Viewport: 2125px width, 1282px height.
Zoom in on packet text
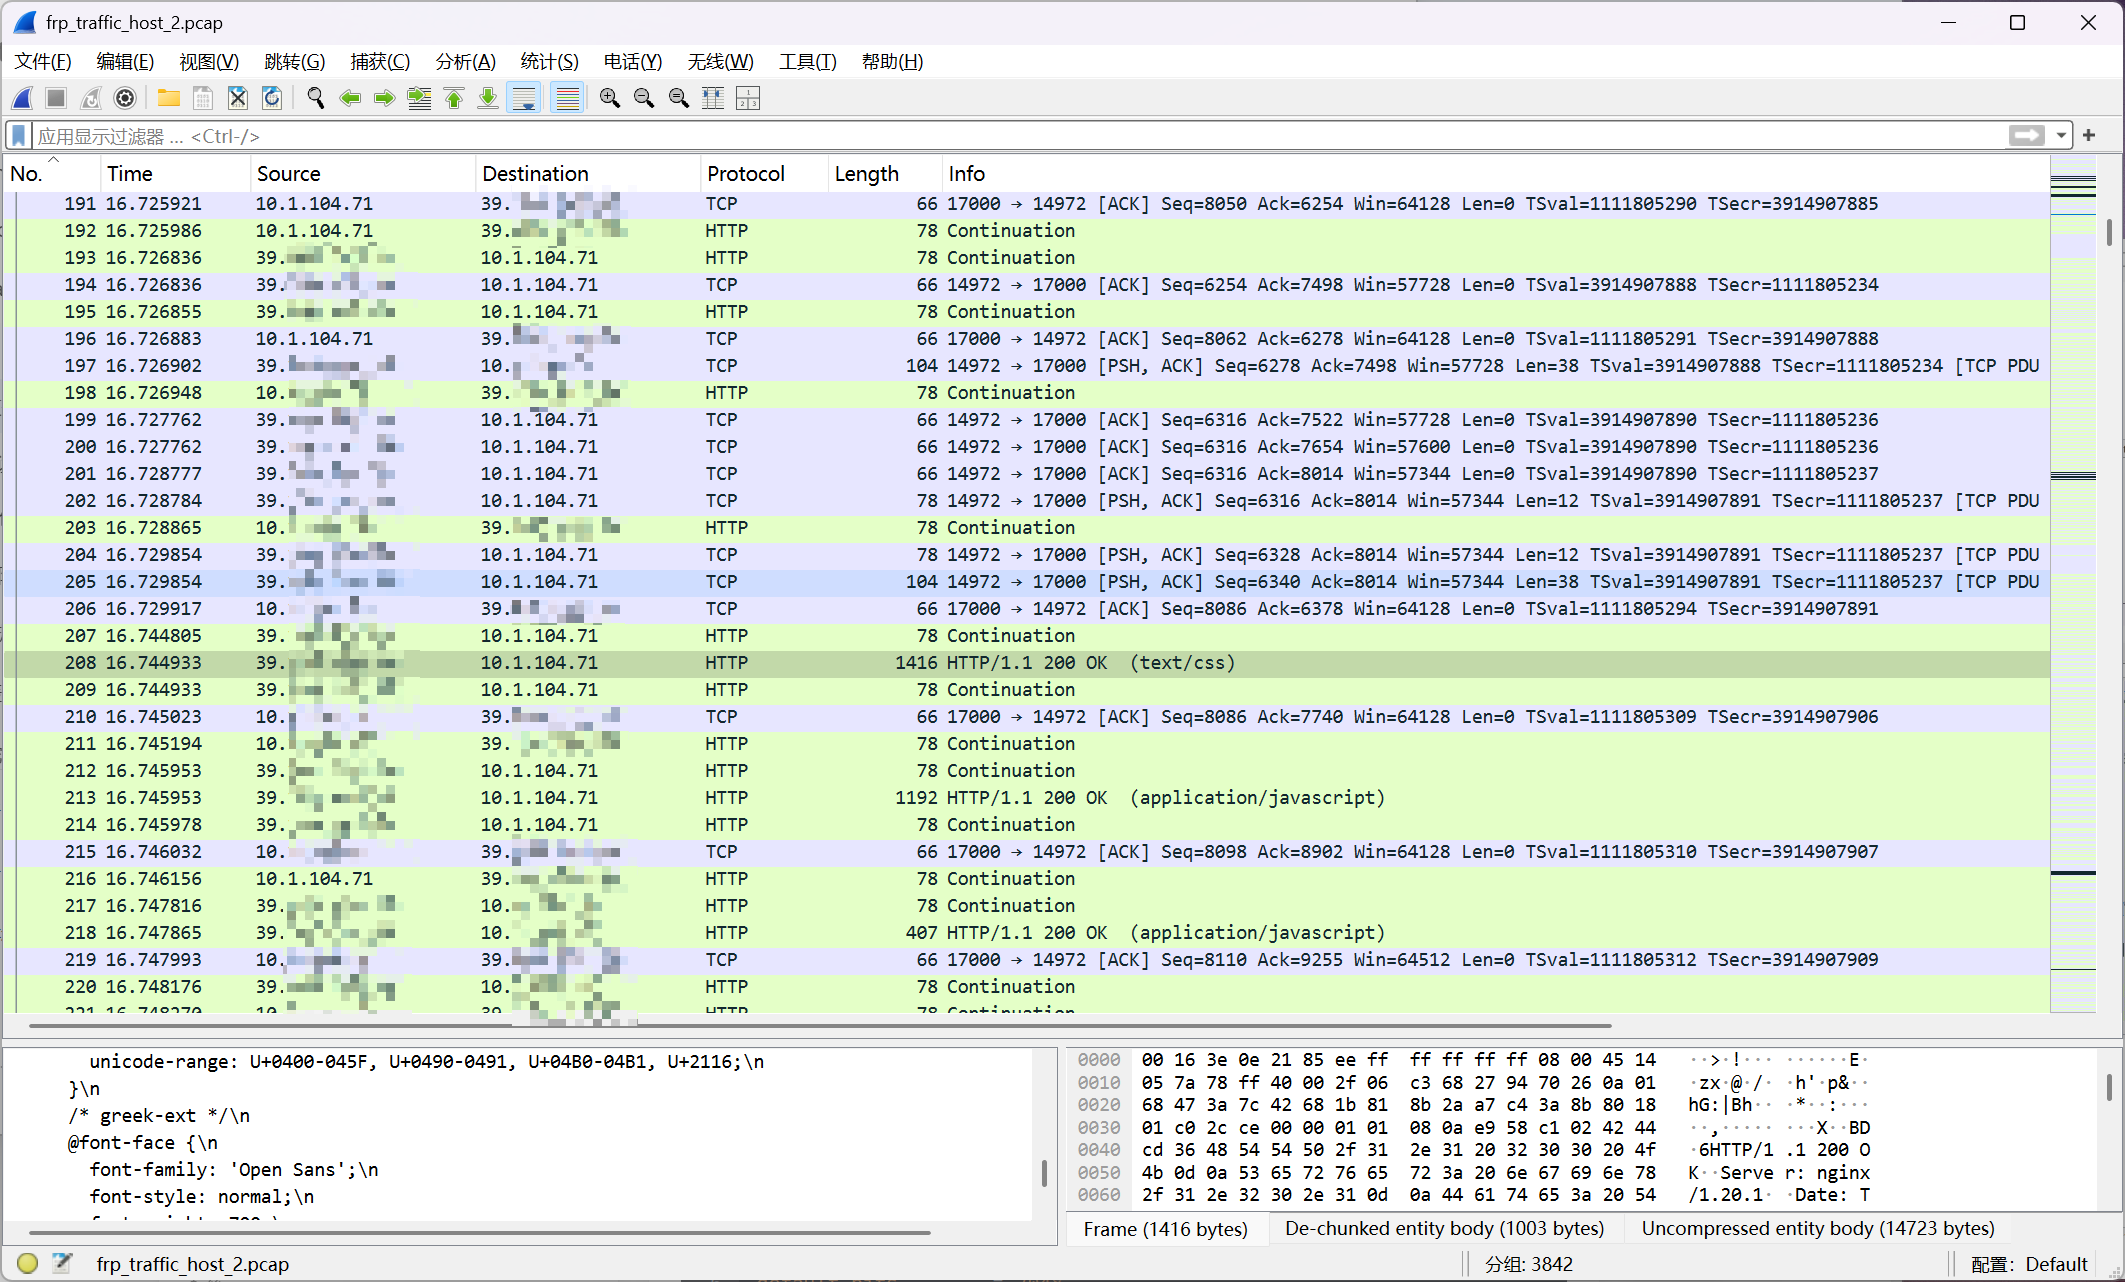(610, 98)
